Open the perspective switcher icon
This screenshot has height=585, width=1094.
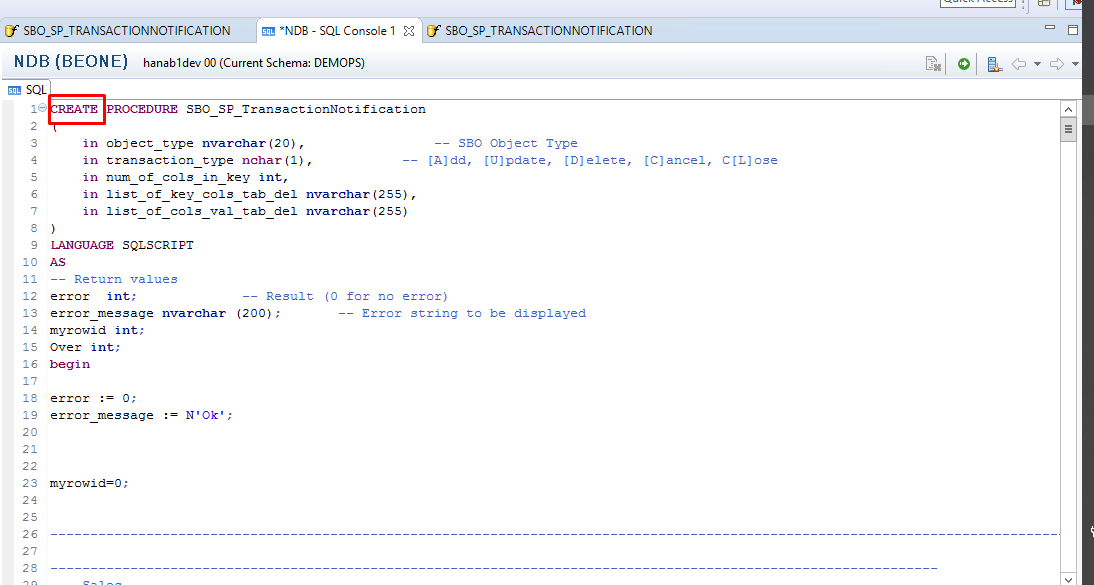[1044, 3]
